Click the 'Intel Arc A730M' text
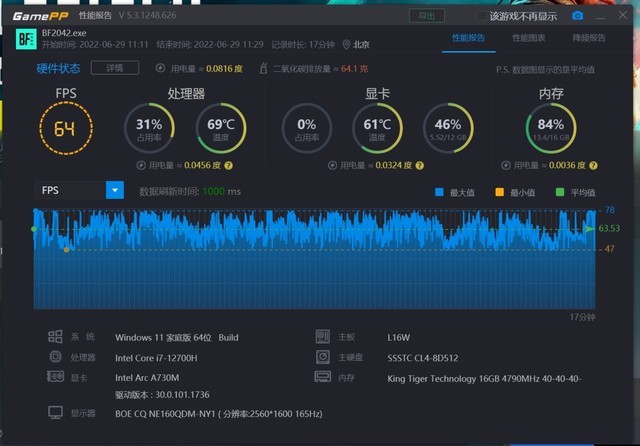640x446 pixels. (147, 378)
